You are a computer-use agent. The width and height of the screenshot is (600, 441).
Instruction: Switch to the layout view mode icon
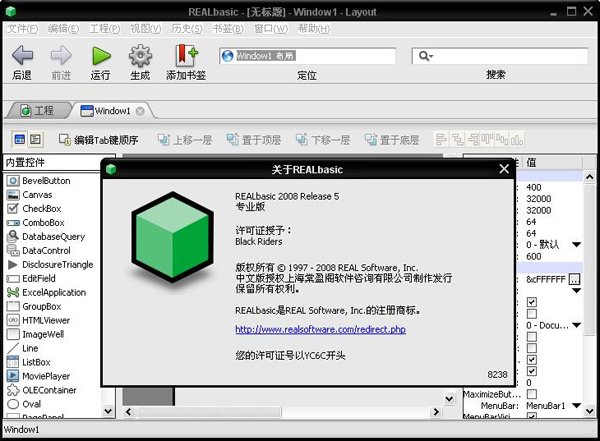pos(20,139)
